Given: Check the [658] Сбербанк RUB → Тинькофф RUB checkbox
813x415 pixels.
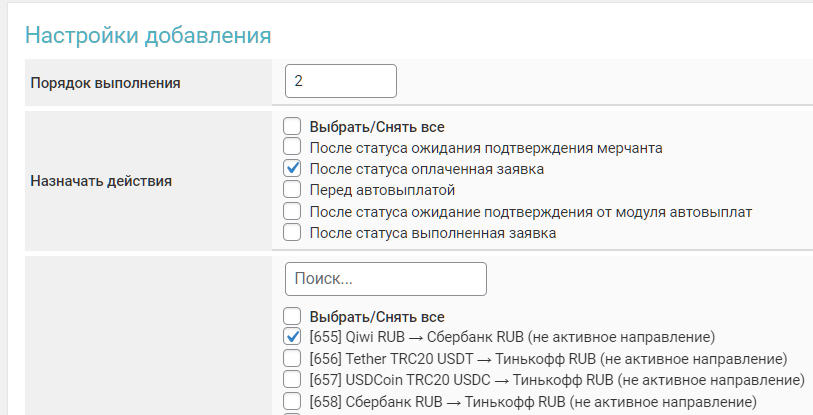Looking at the screenshot, I should click(292, 401).
